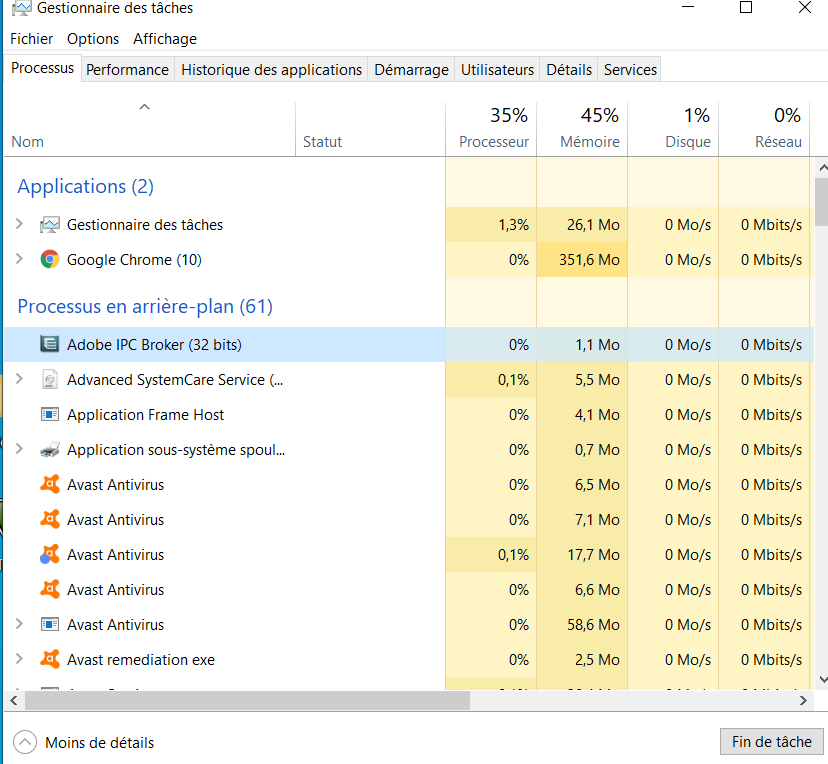Switch to Historique des applications tab
Viewport: 828px width, 764px height.
tap(271, 70)
